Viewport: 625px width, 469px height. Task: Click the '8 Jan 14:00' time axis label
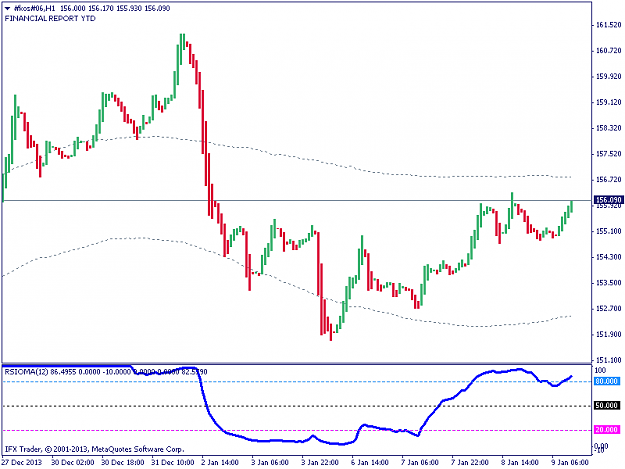[520, 463]
